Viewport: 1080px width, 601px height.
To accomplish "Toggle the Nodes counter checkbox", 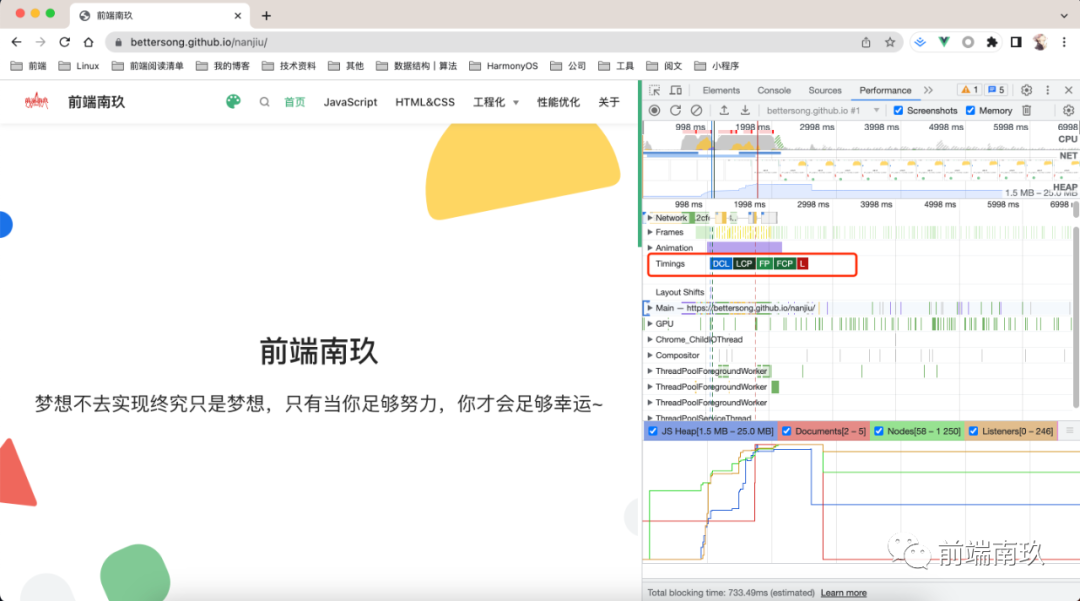I will tap(879, 431).
